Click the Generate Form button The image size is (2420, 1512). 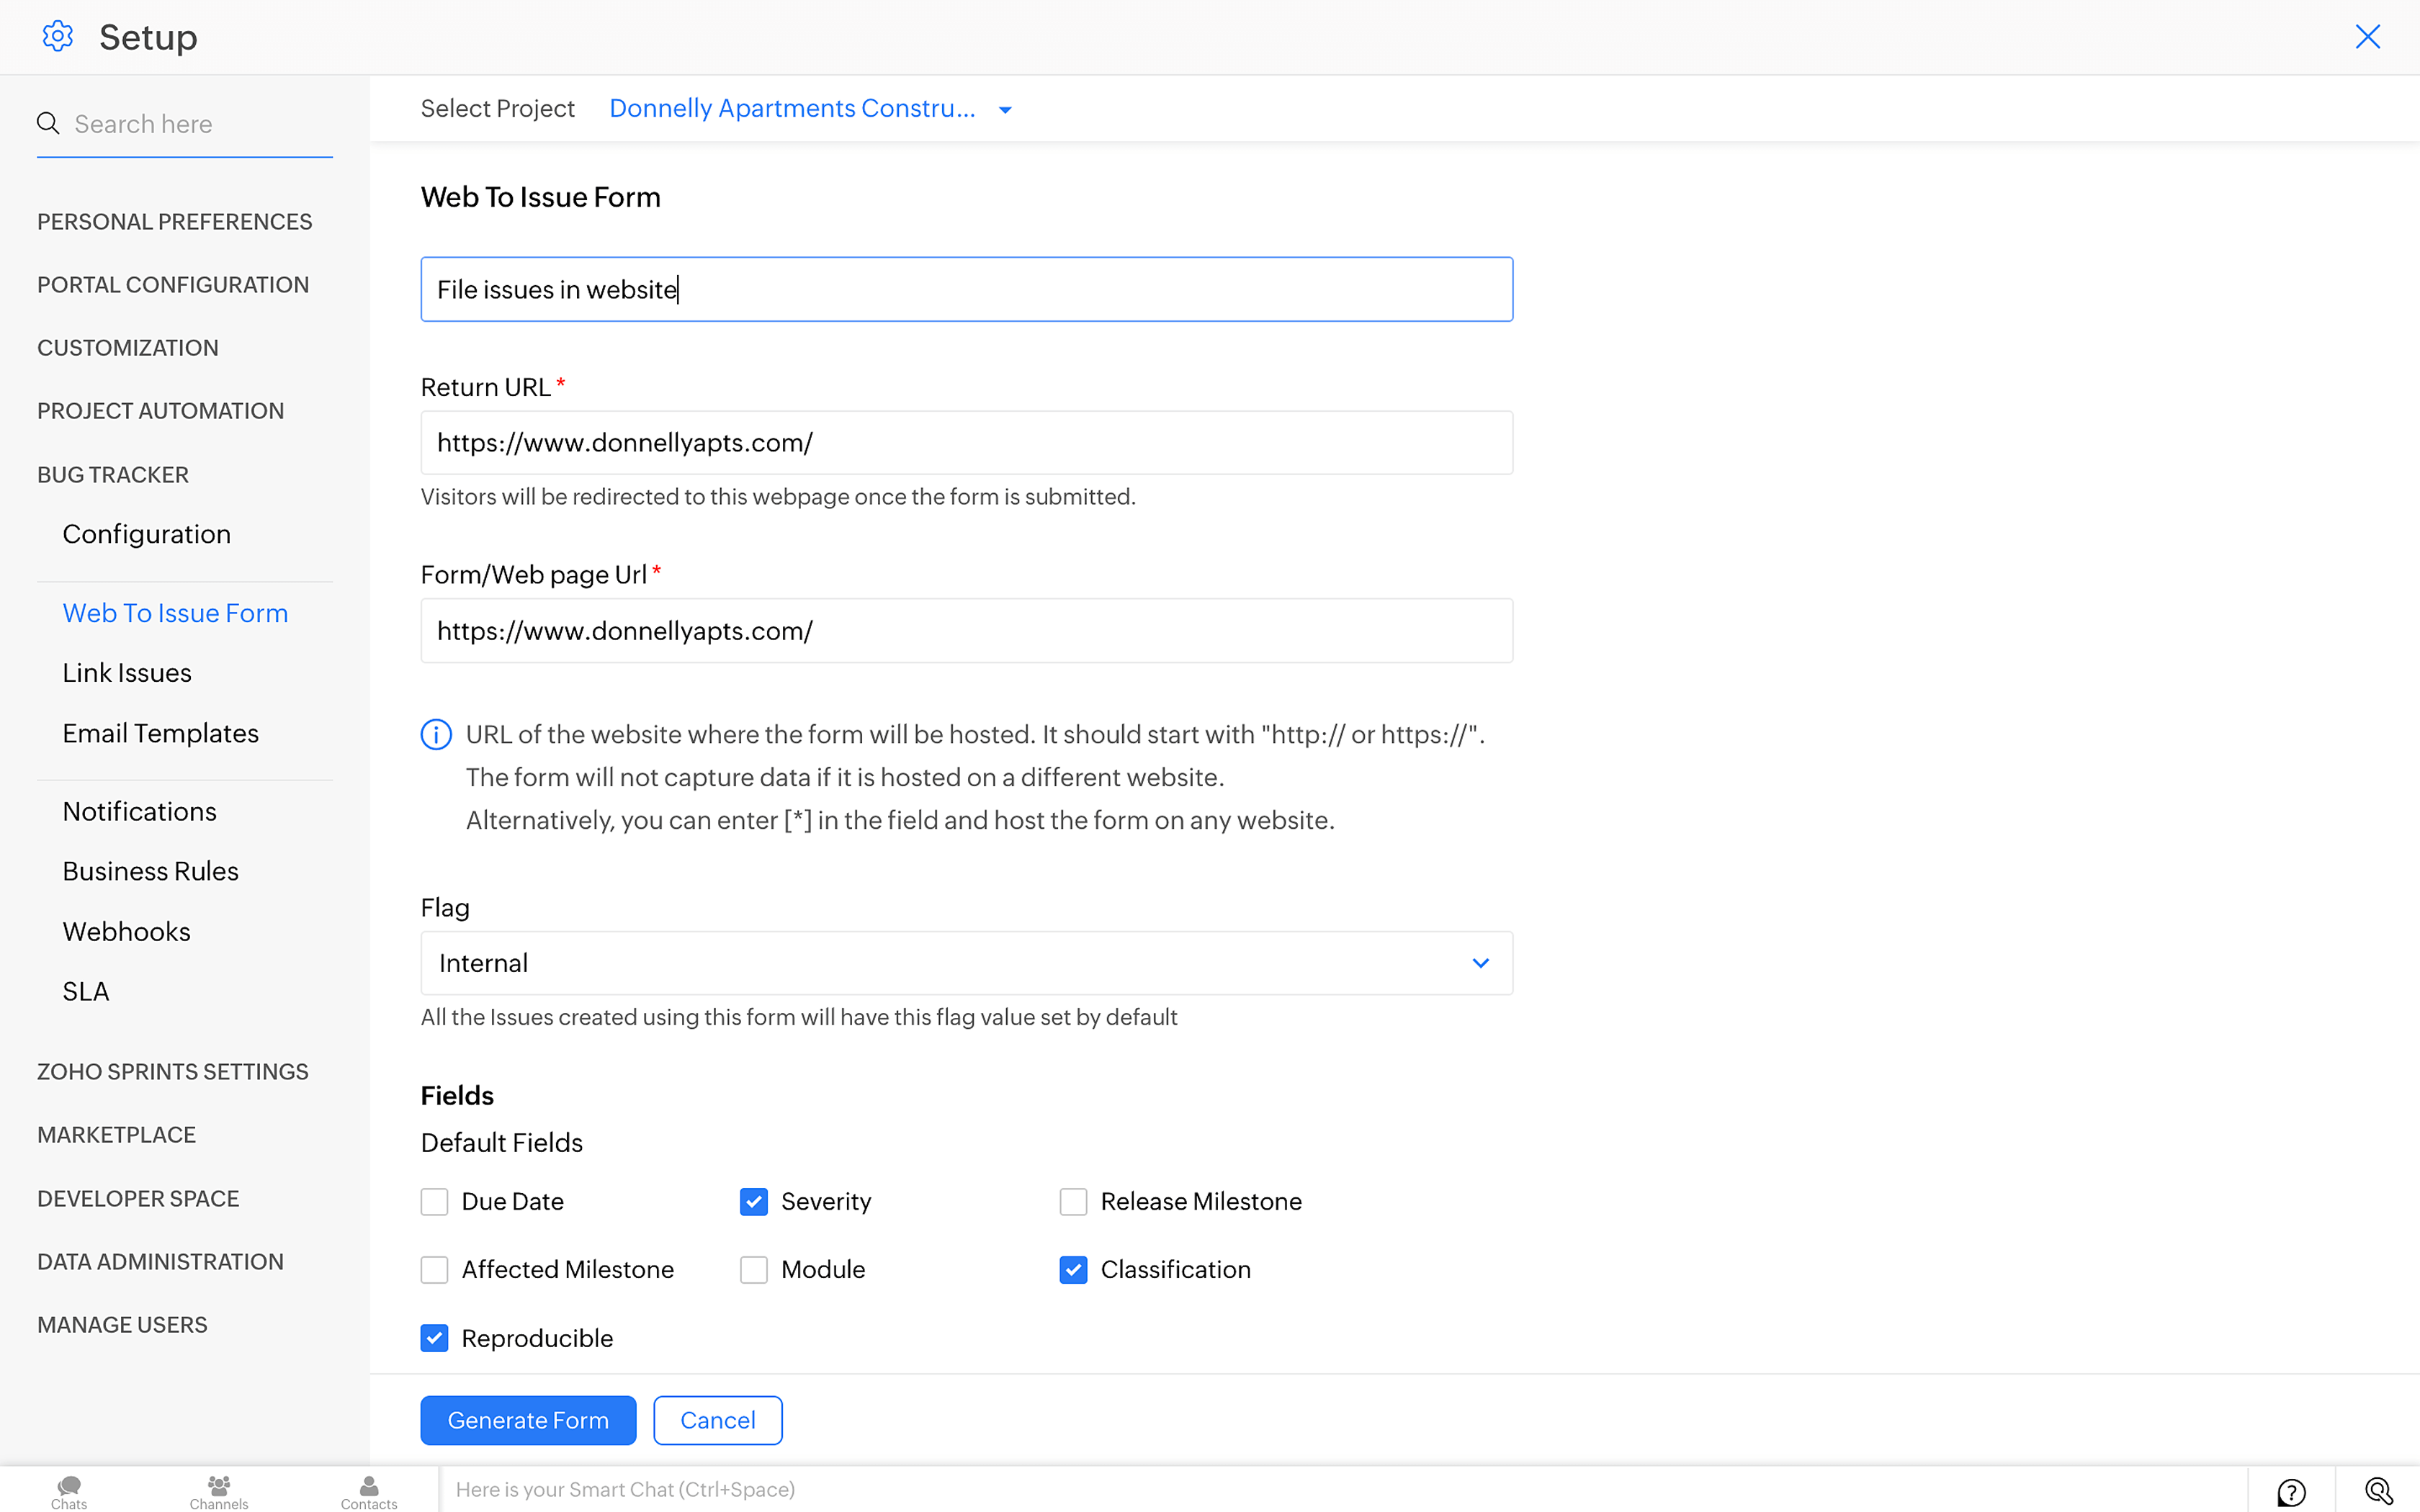[528, 1420]
